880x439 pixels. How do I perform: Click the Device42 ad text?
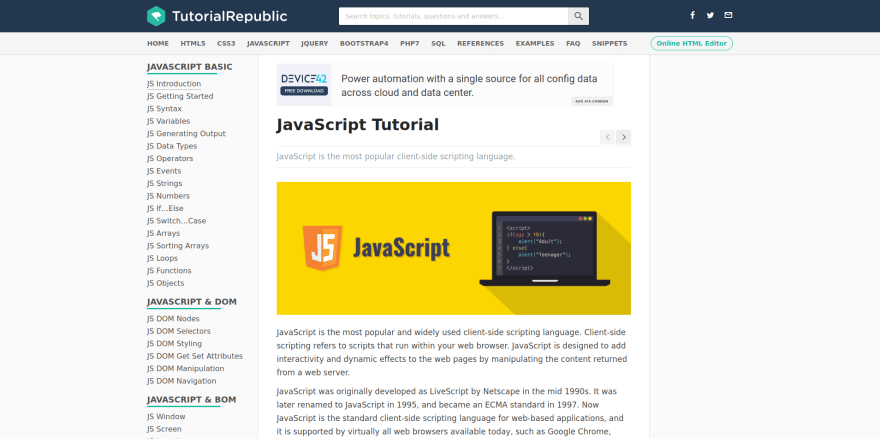tap(469, 85)
